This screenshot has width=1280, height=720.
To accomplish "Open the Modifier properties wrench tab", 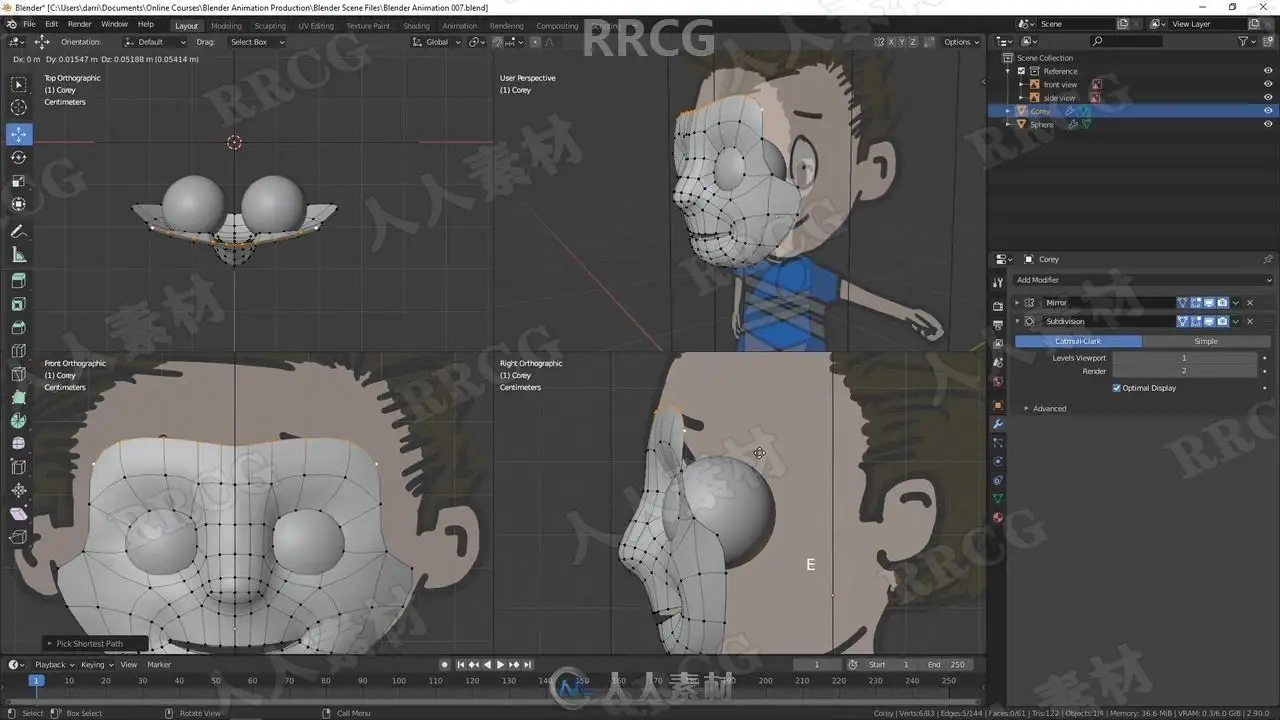I will [998, 424].
